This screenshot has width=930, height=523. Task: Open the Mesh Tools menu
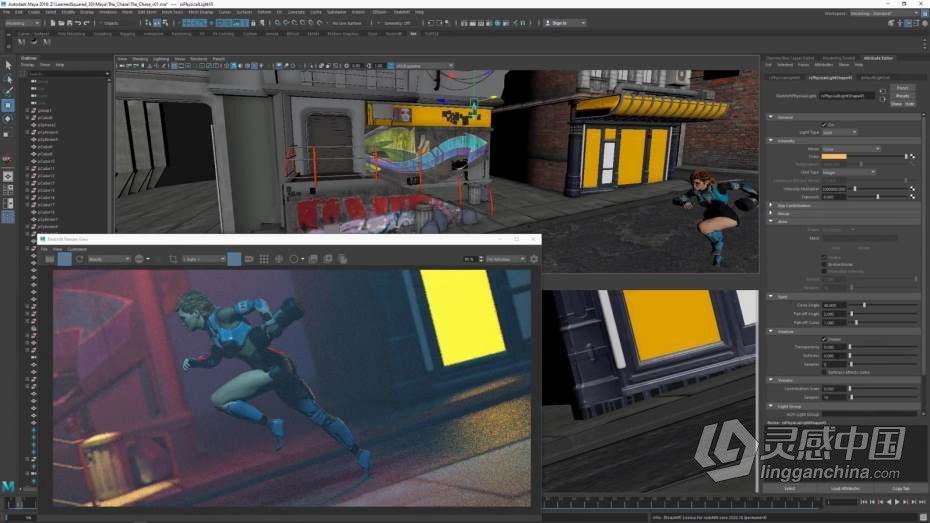pyautogui.click(x=173, y=12)
